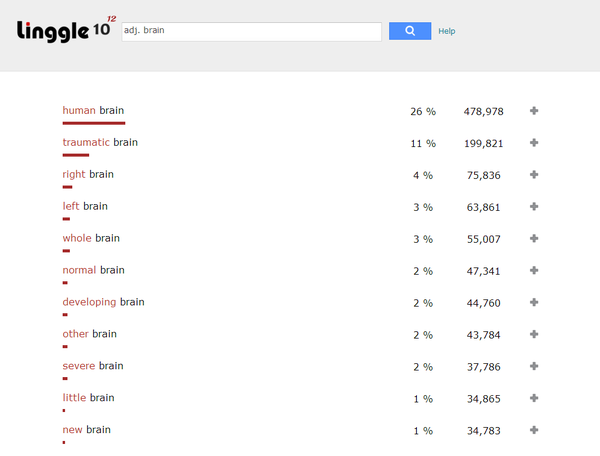The width and height of the screenshot is (600, 456).
Task: Click the red bar under human brain
Action: click(x=93, y=123)
